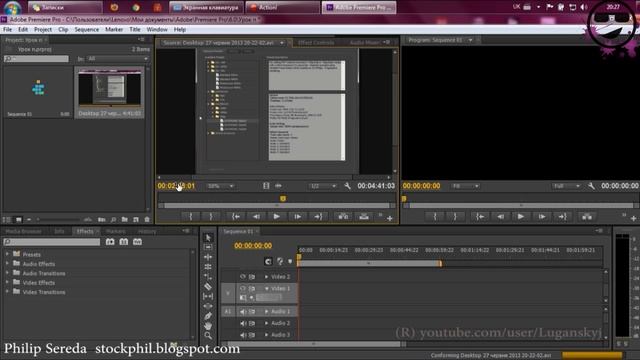The image size is (640, 360).
Task: Click the Effects panel search field
Action: click(x=52, y=242)
